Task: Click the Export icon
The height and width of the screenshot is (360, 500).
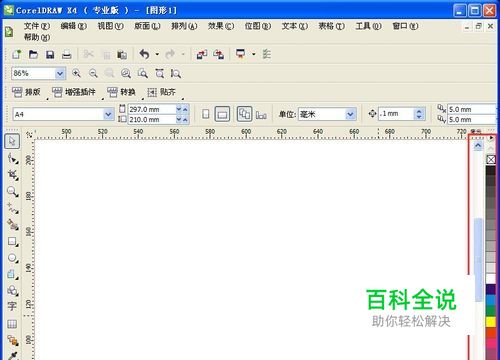Action: pos(219,54)
